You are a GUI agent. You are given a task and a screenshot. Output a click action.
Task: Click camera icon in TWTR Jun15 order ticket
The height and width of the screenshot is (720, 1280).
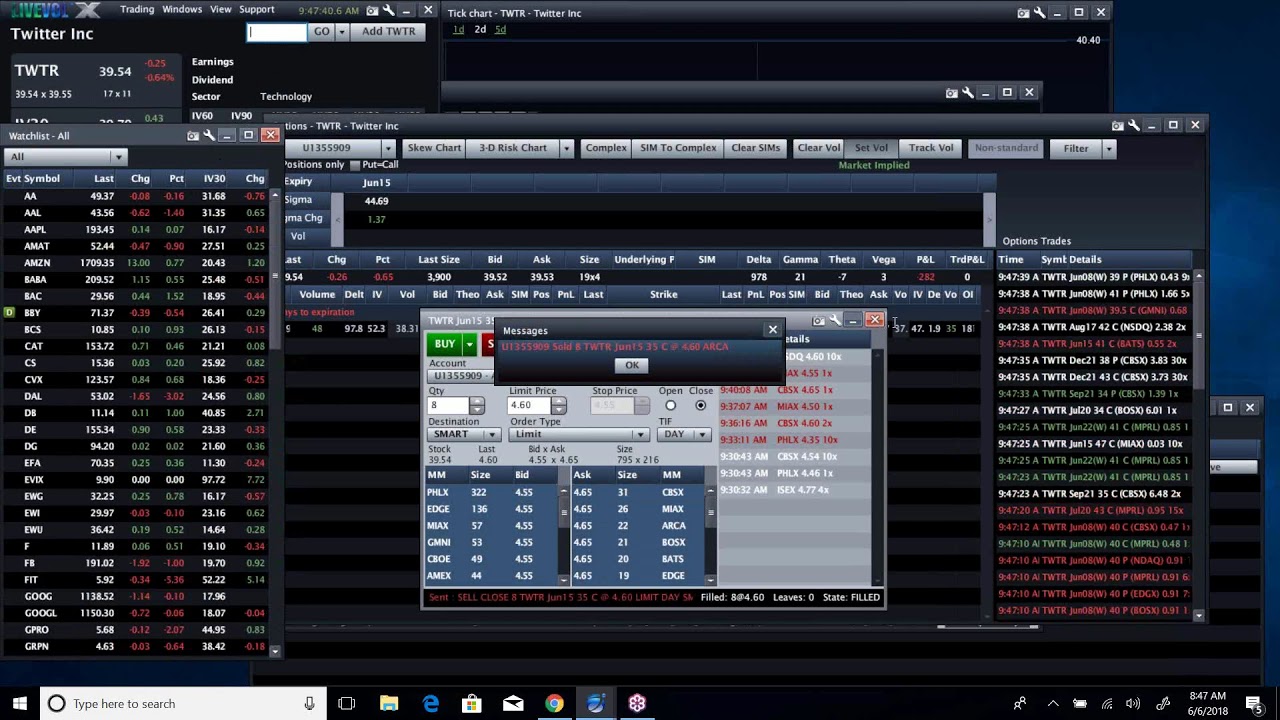tap(819, 320)
